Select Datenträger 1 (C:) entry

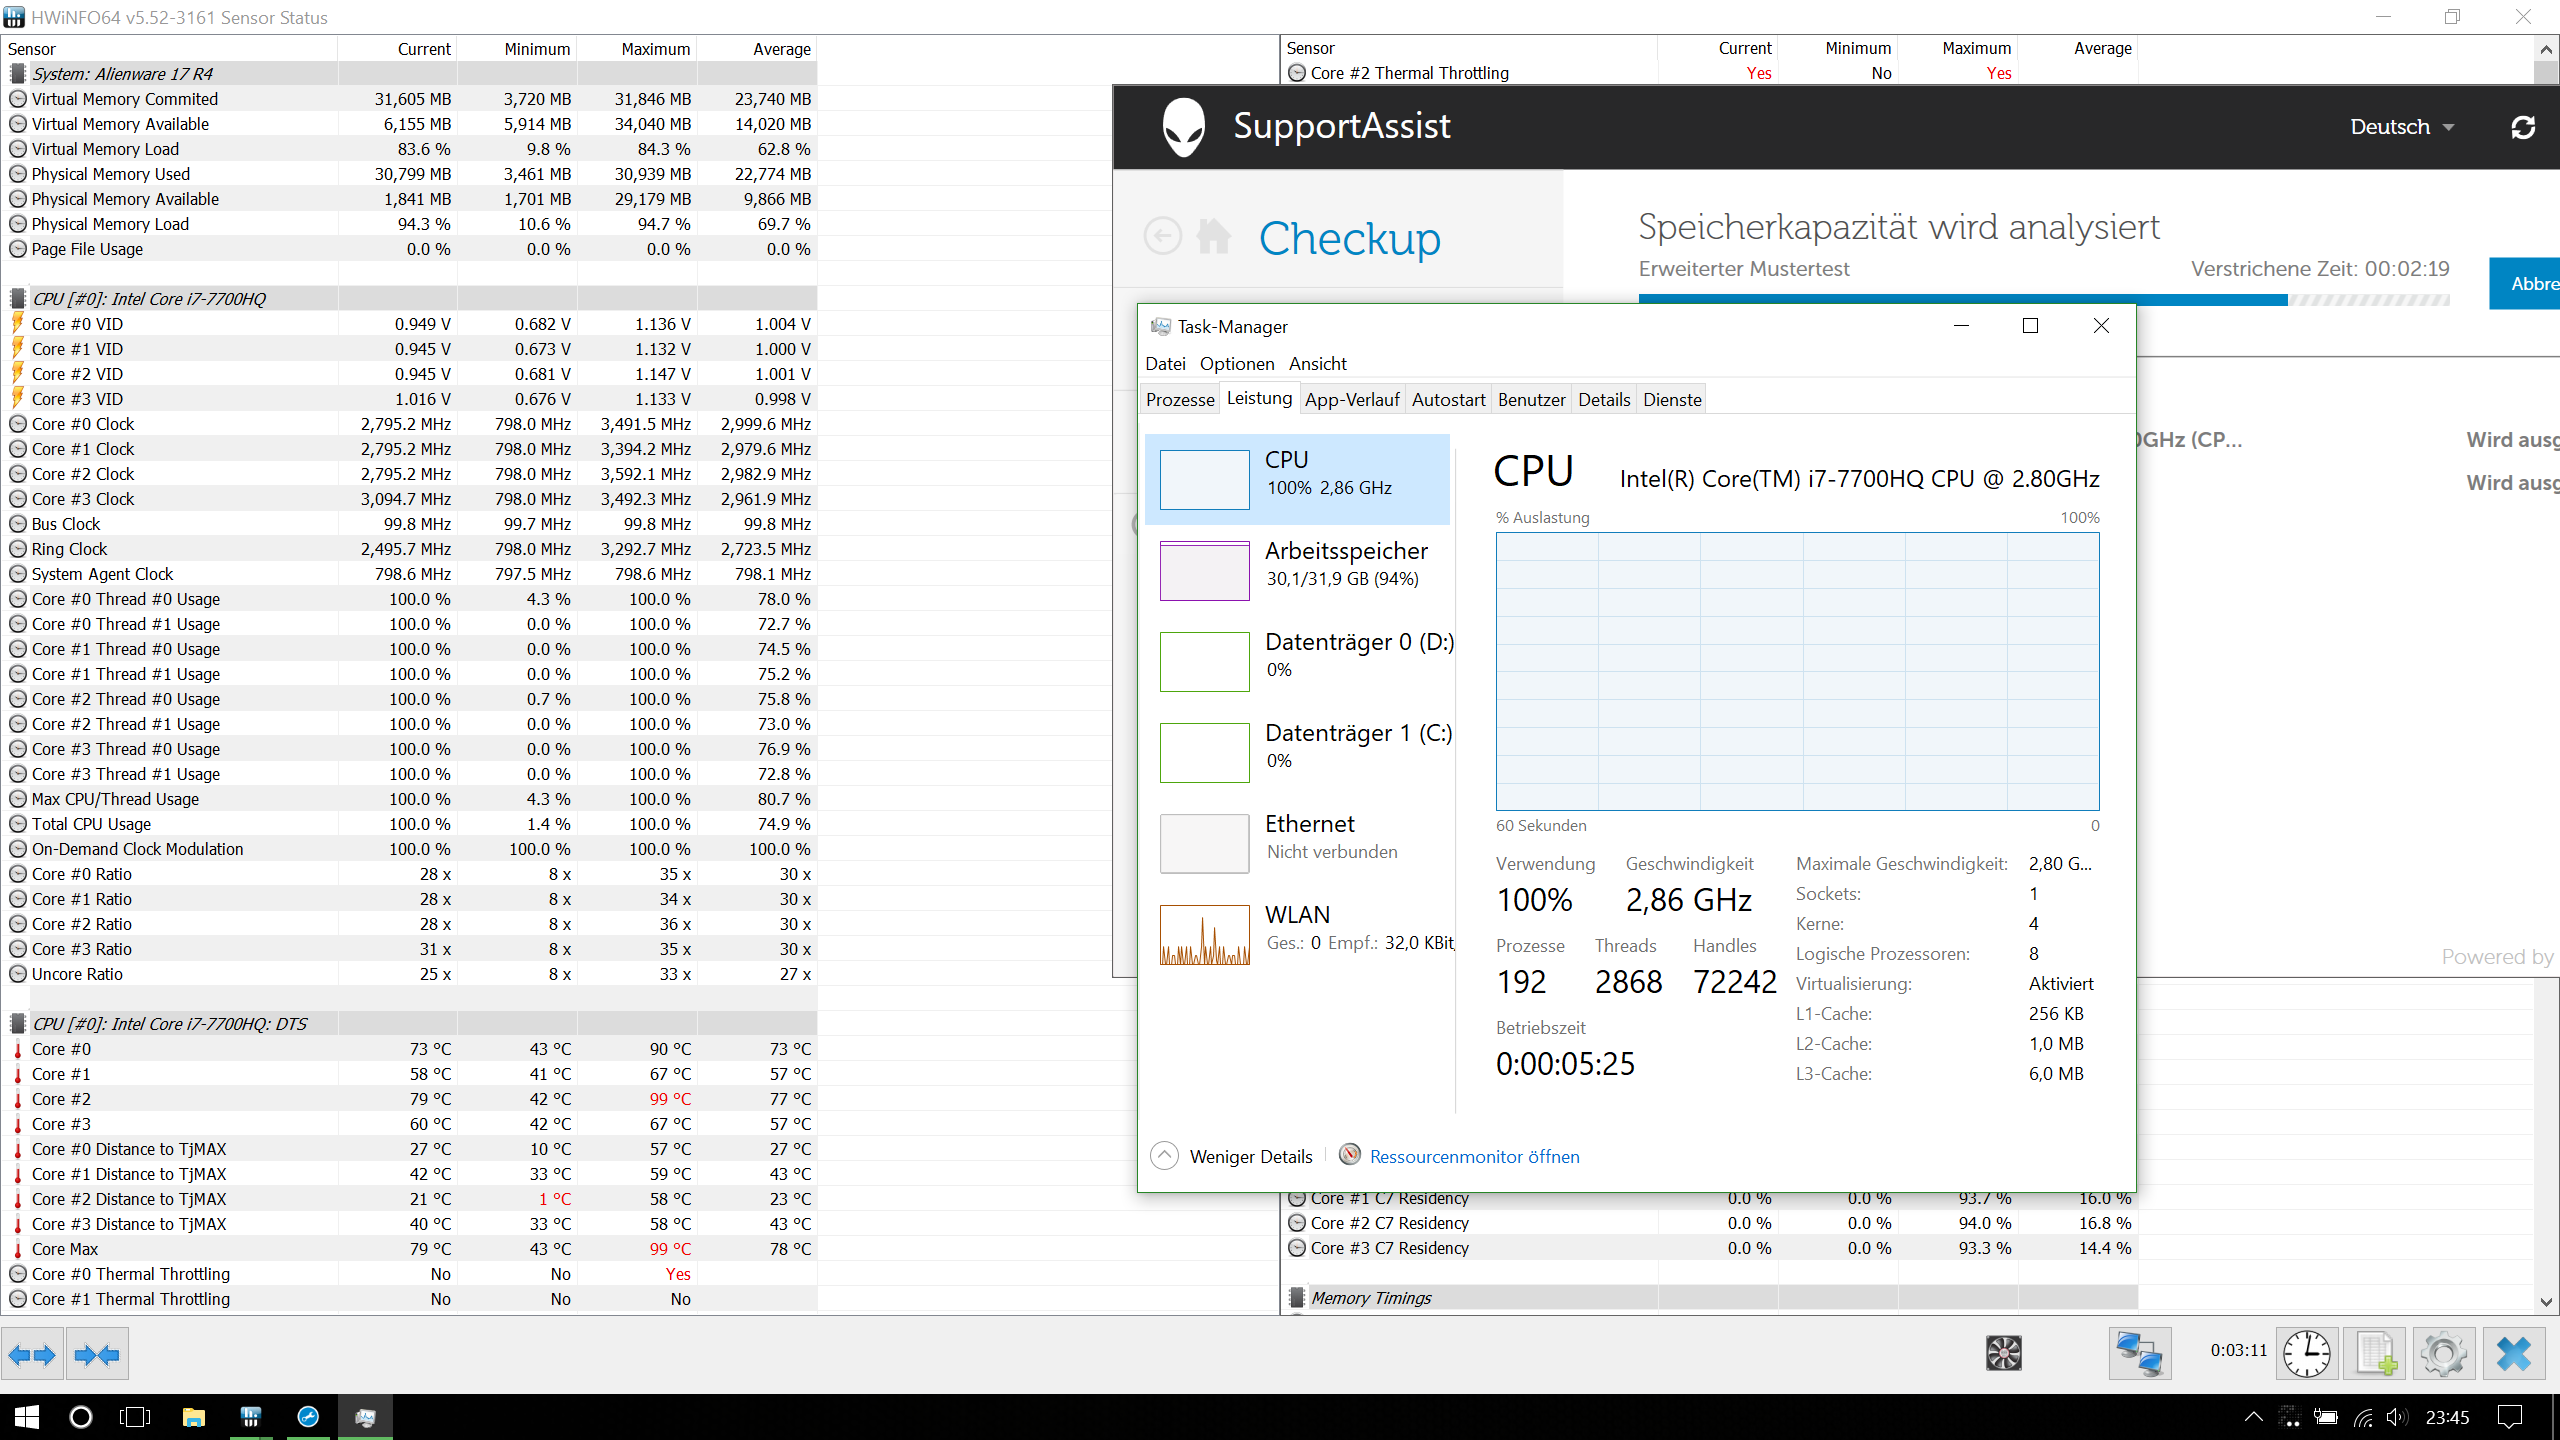[1297, 752]
